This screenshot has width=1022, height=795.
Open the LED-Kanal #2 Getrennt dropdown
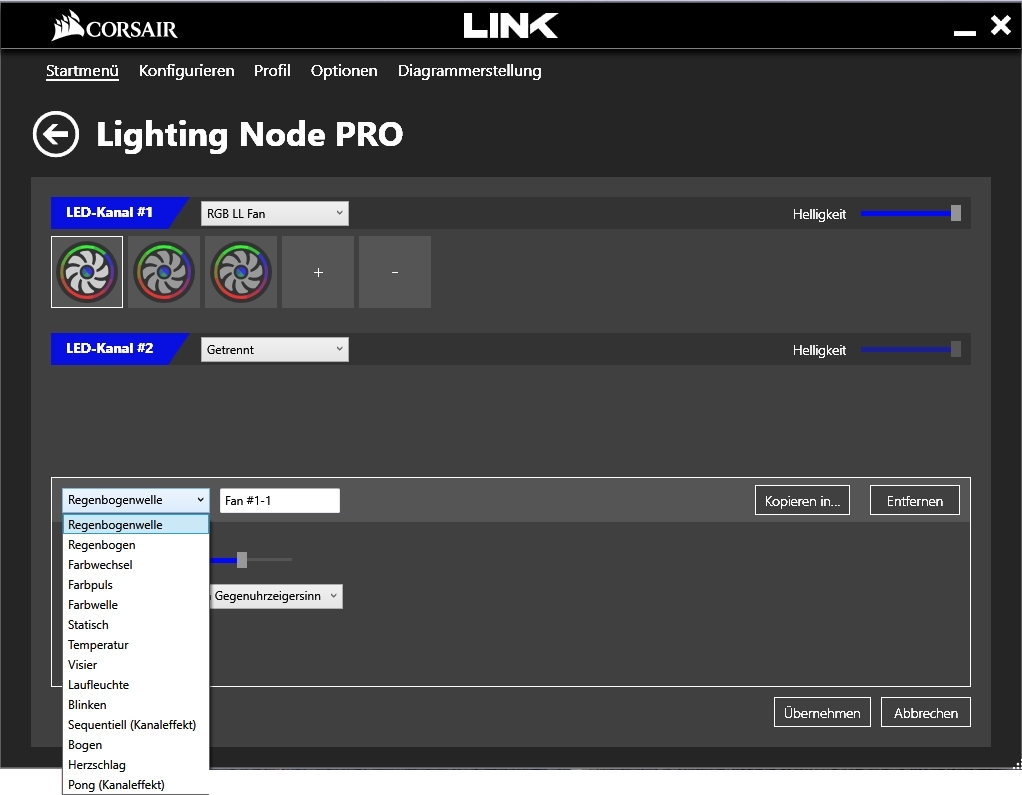[274, 349]
